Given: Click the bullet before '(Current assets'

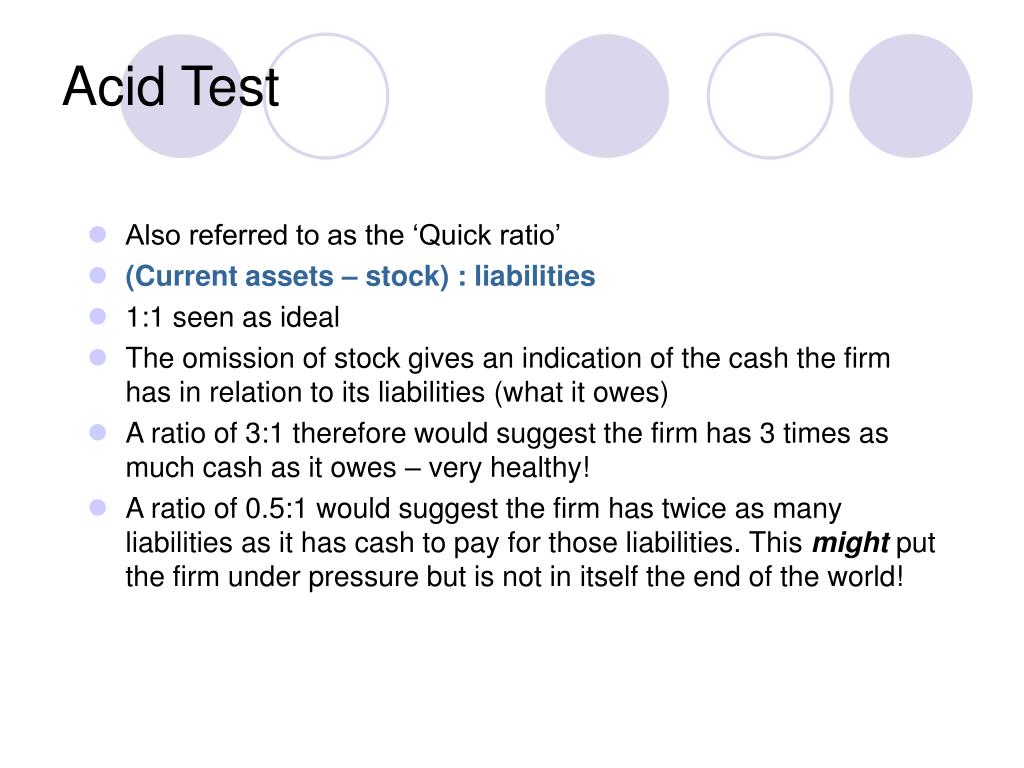Looking at the screenshot, I should 98,276.
